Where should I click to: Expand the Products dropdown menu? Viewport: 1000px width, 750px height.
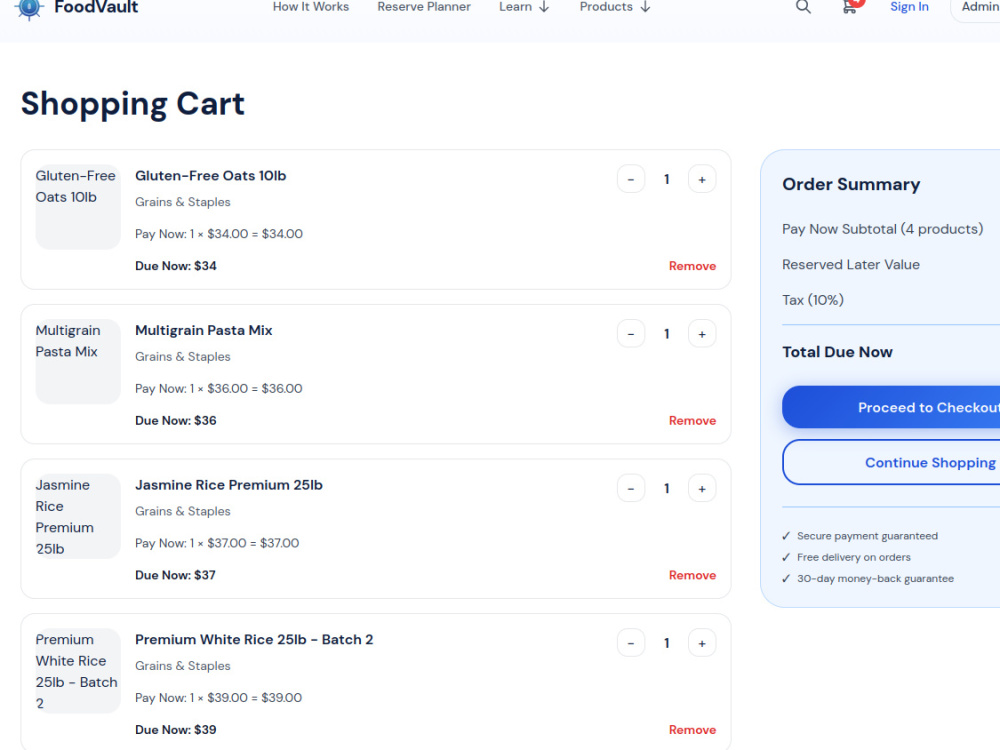(615, 7)
